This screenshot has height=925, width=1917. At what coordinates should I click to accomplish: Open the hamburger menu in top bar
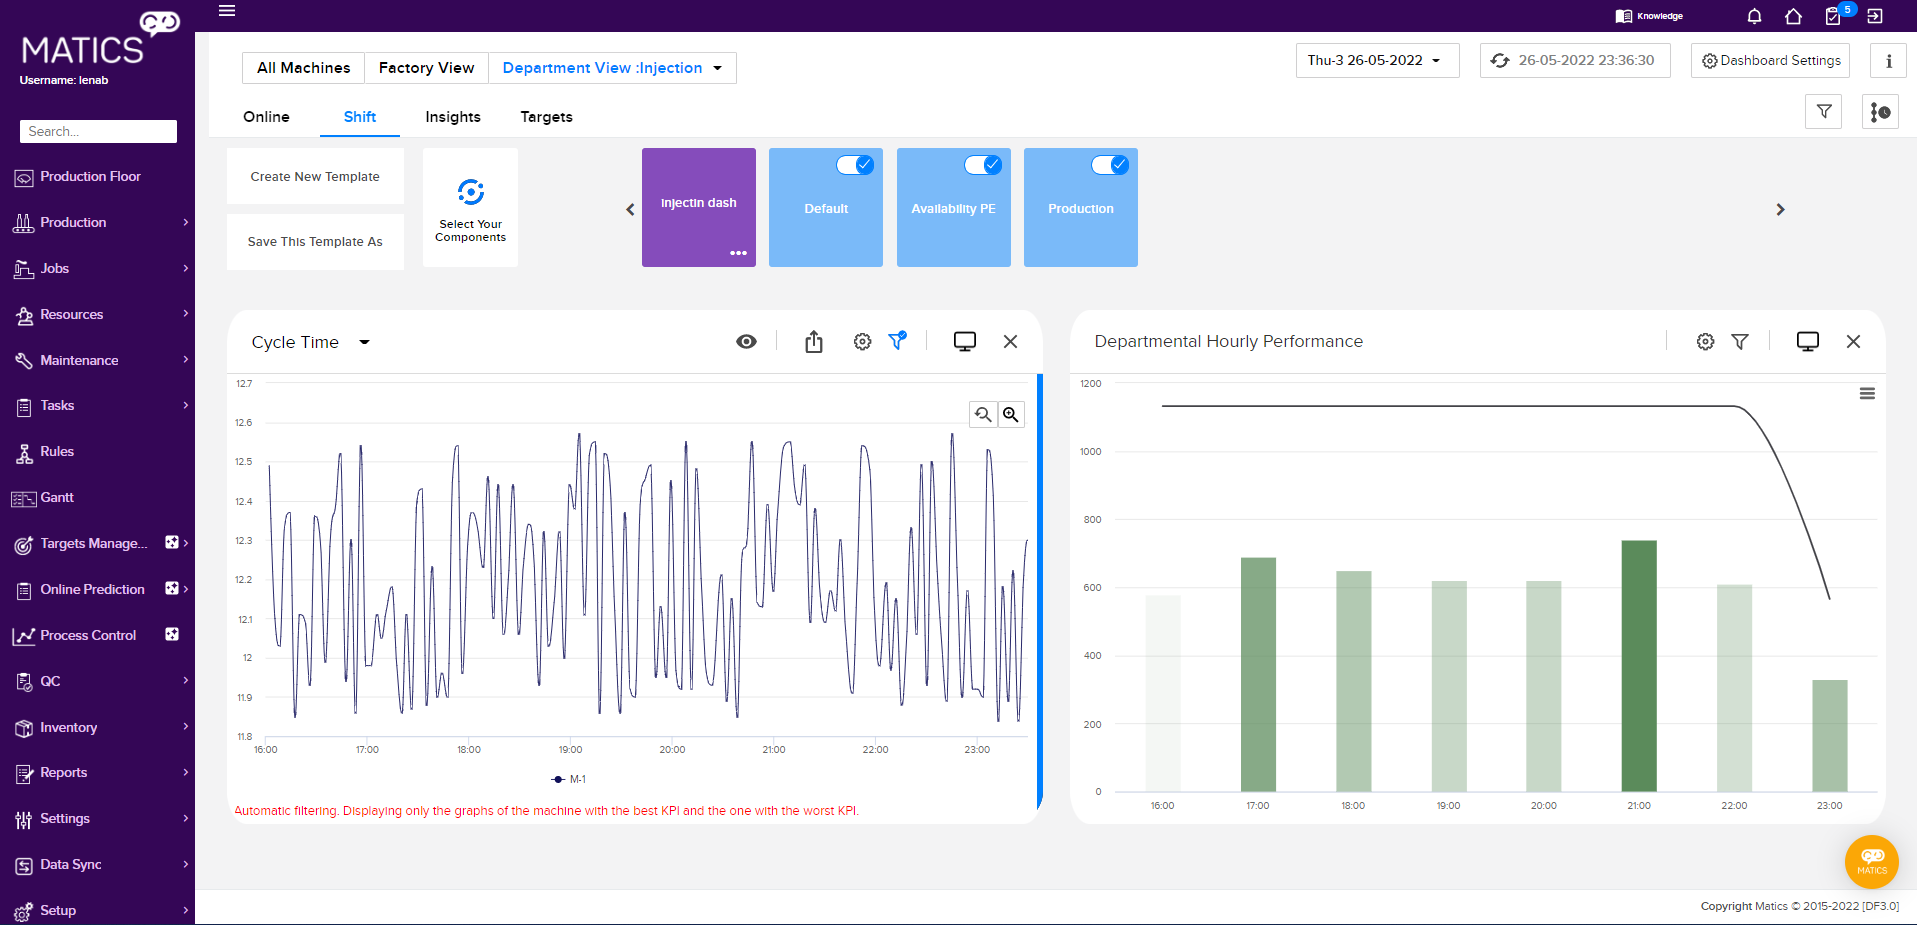(x=227, y=11)
